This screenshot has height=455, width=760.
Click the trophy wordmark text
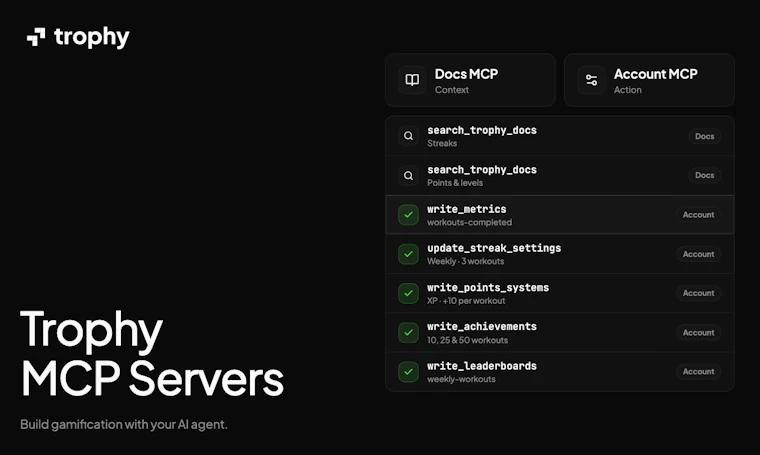click(x=92, y=37)
